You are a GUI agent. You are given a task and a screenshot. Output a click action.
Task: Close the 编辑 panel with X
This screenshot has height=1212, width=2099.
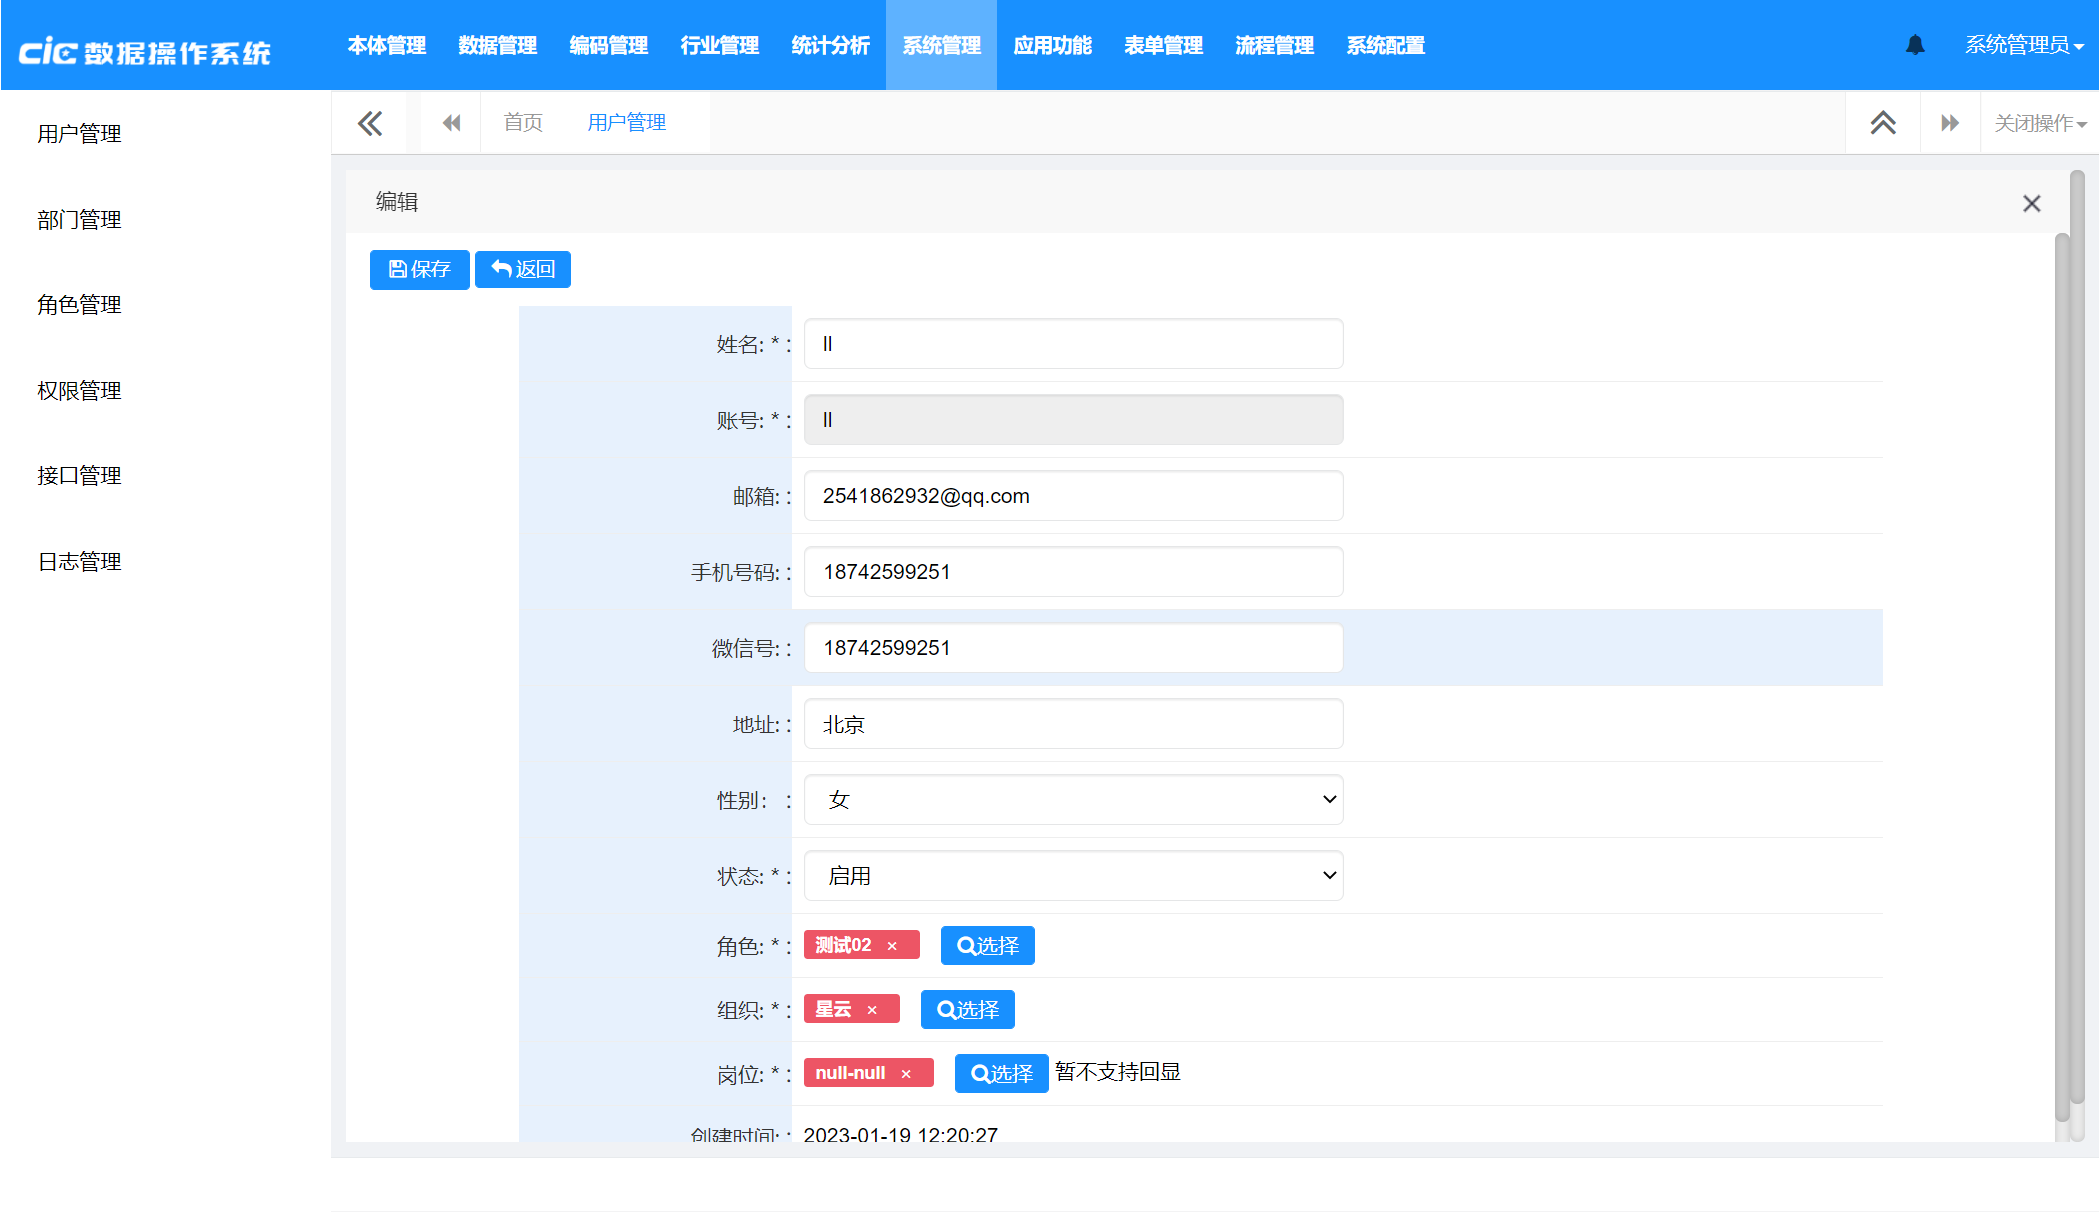[2031, 204]
